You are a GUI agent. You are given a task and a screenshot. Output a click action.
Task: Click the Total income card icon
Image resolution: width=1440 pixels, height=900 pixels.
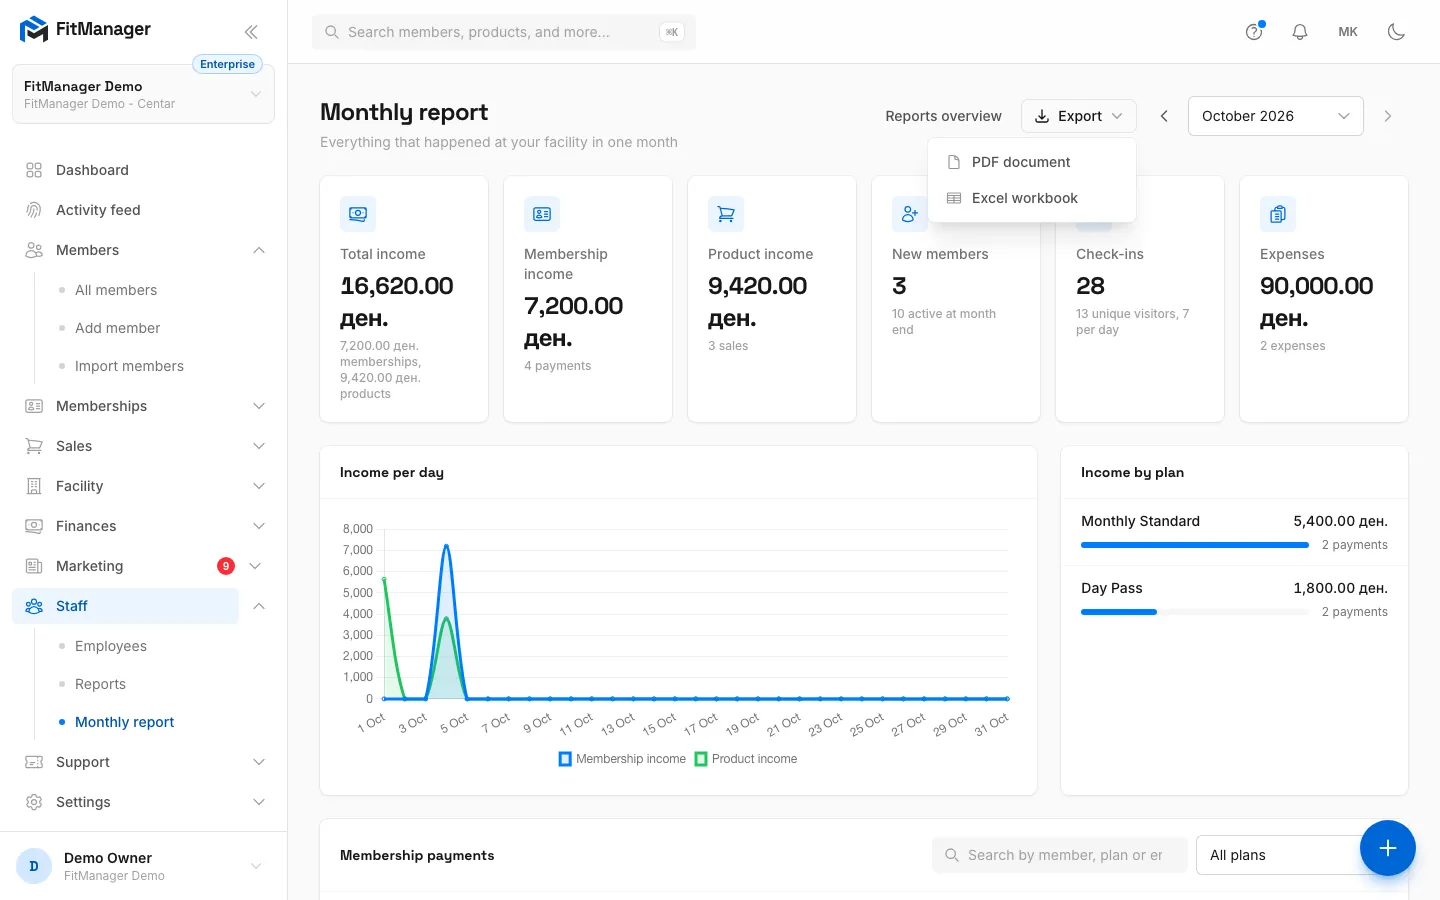(358, 214)
